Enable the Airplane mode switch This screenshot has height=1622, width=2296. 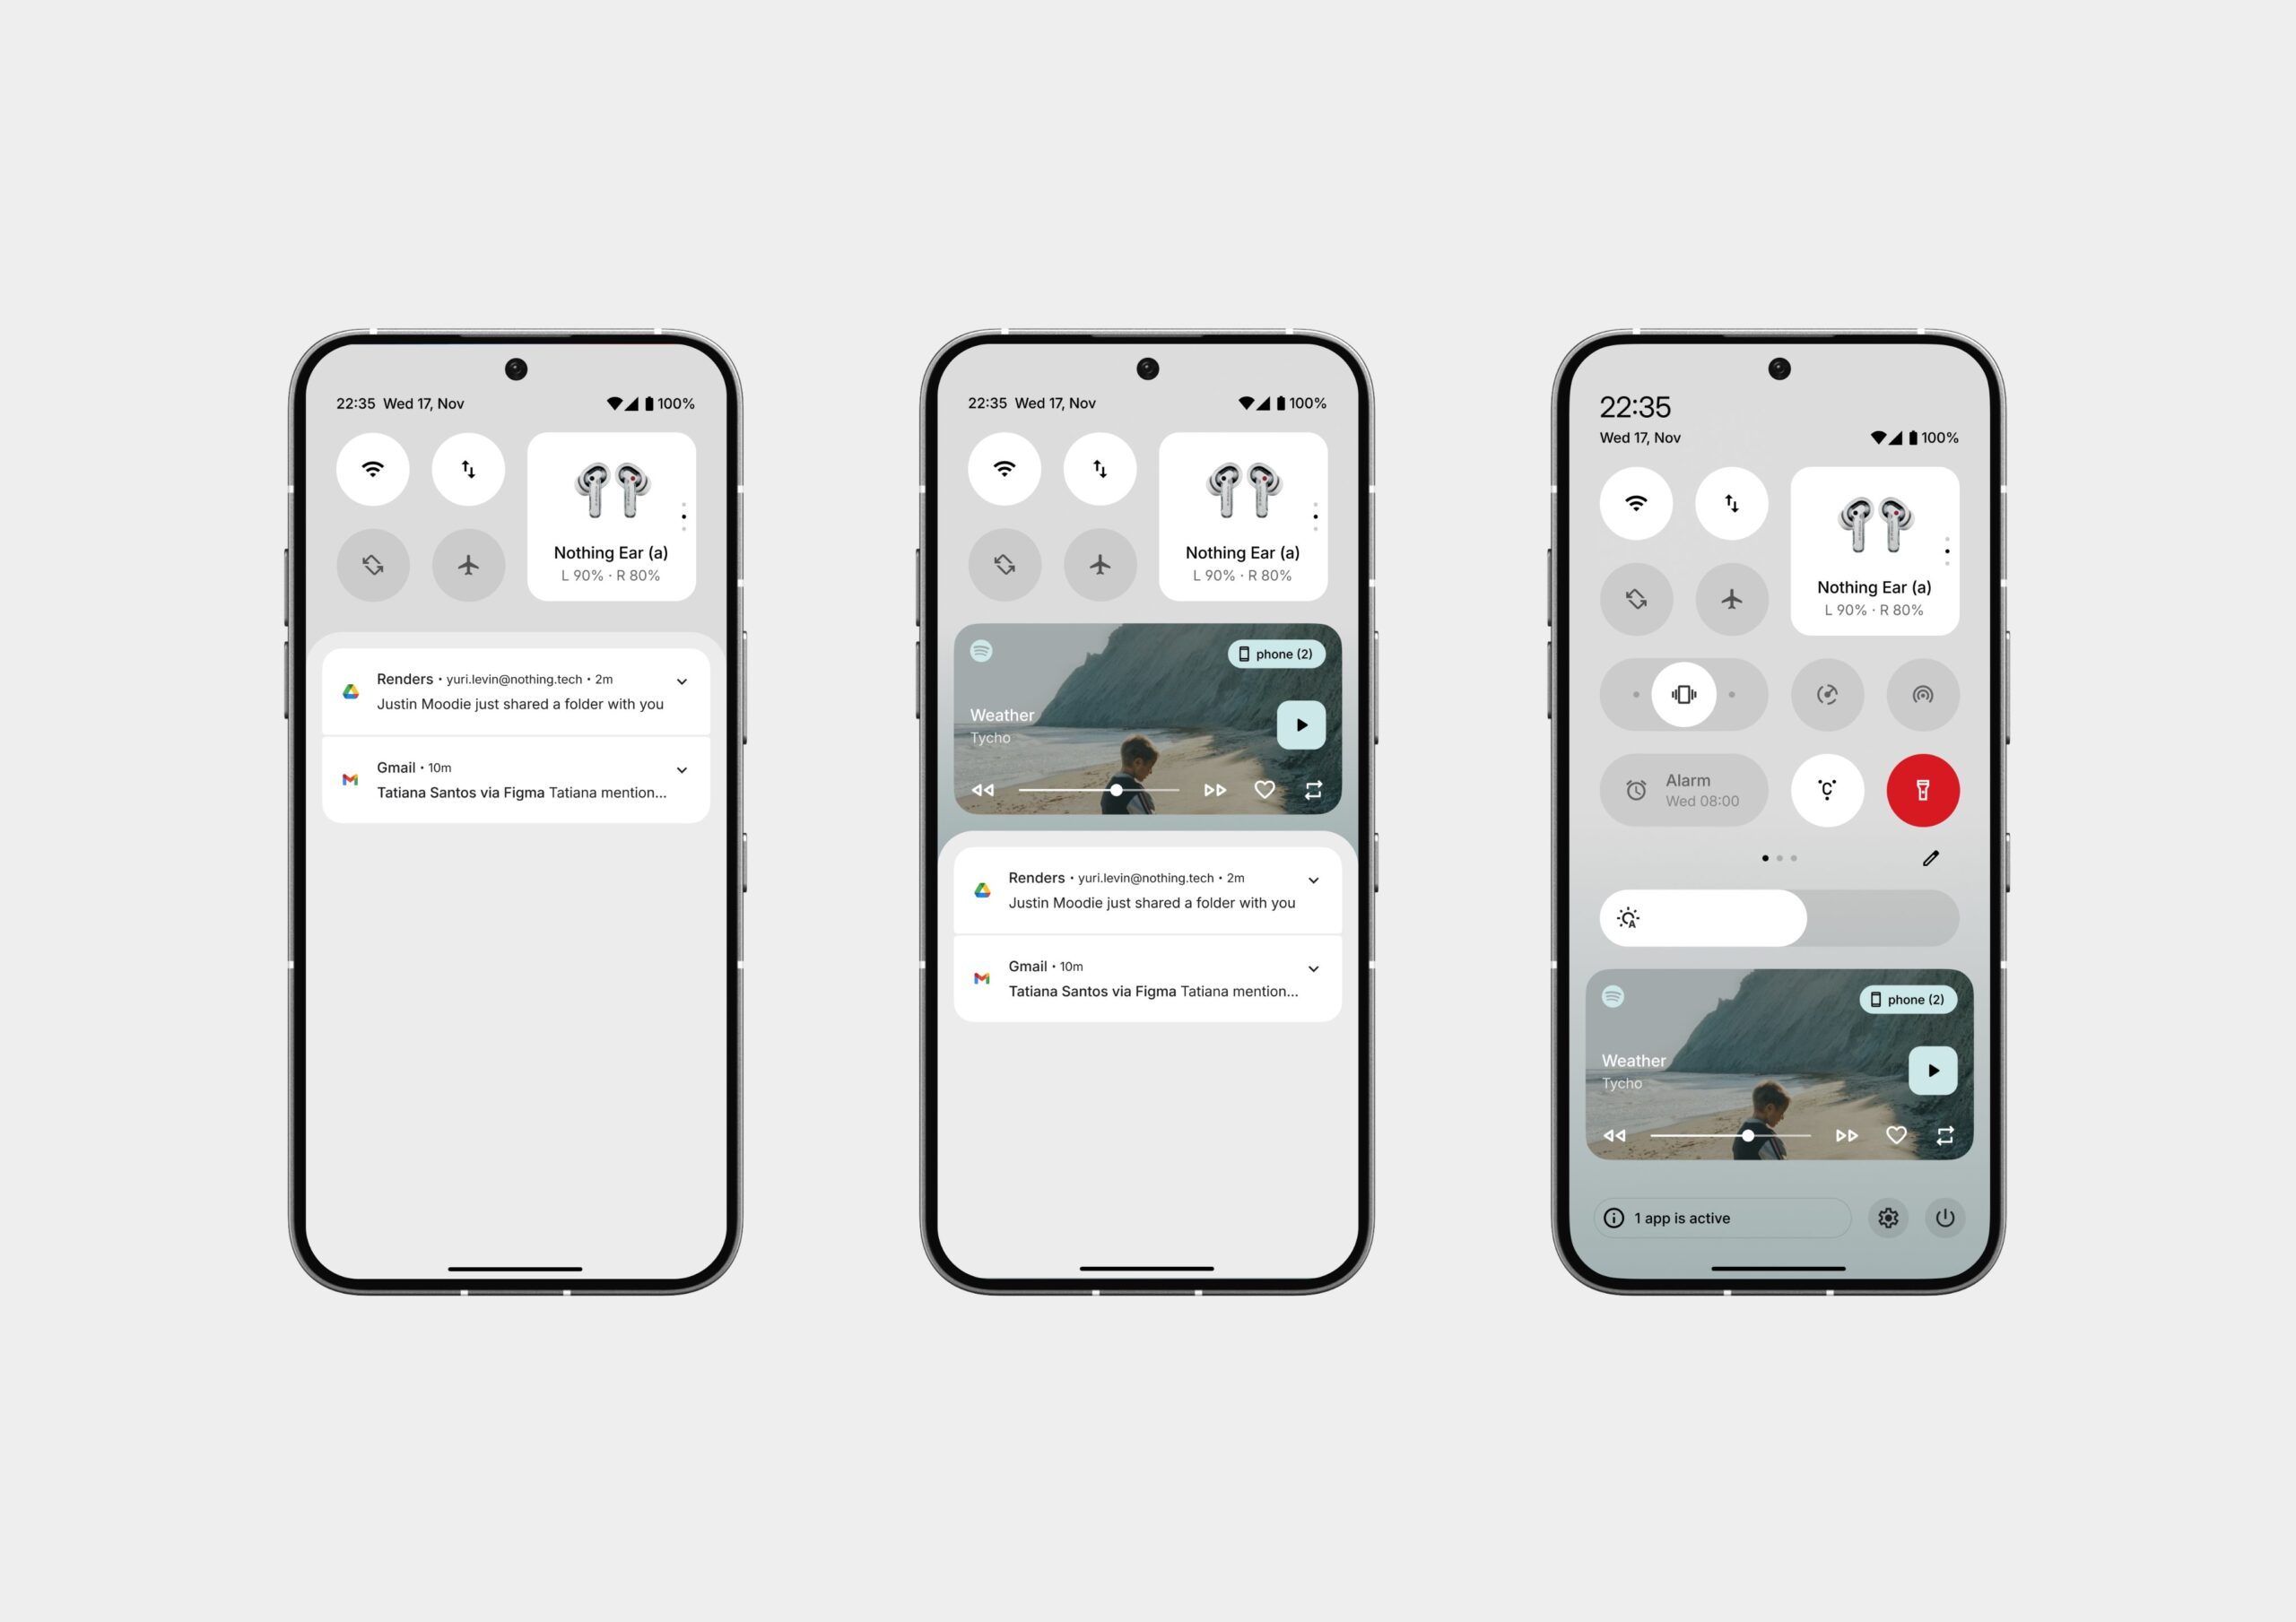coord(464,563)
